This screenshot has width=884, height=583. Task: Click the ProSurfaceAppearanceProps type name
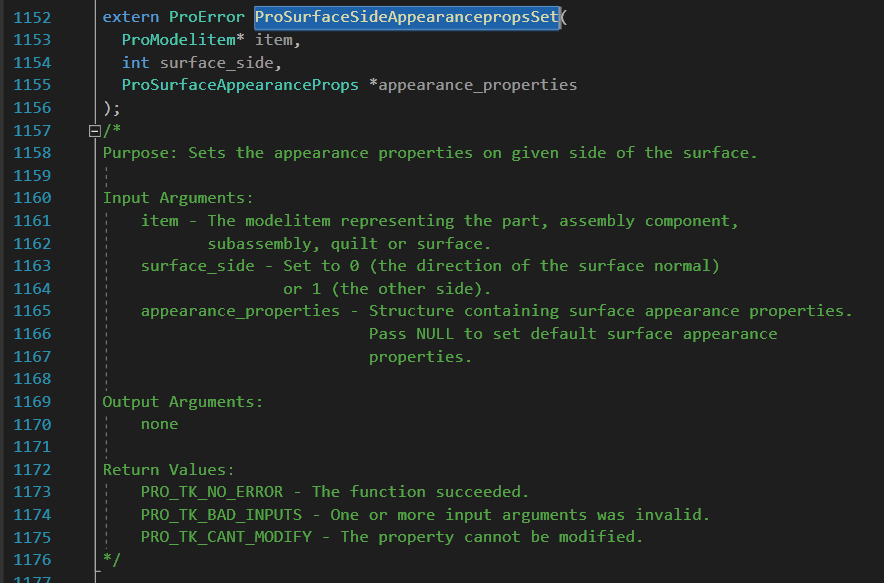pos(239,85)
